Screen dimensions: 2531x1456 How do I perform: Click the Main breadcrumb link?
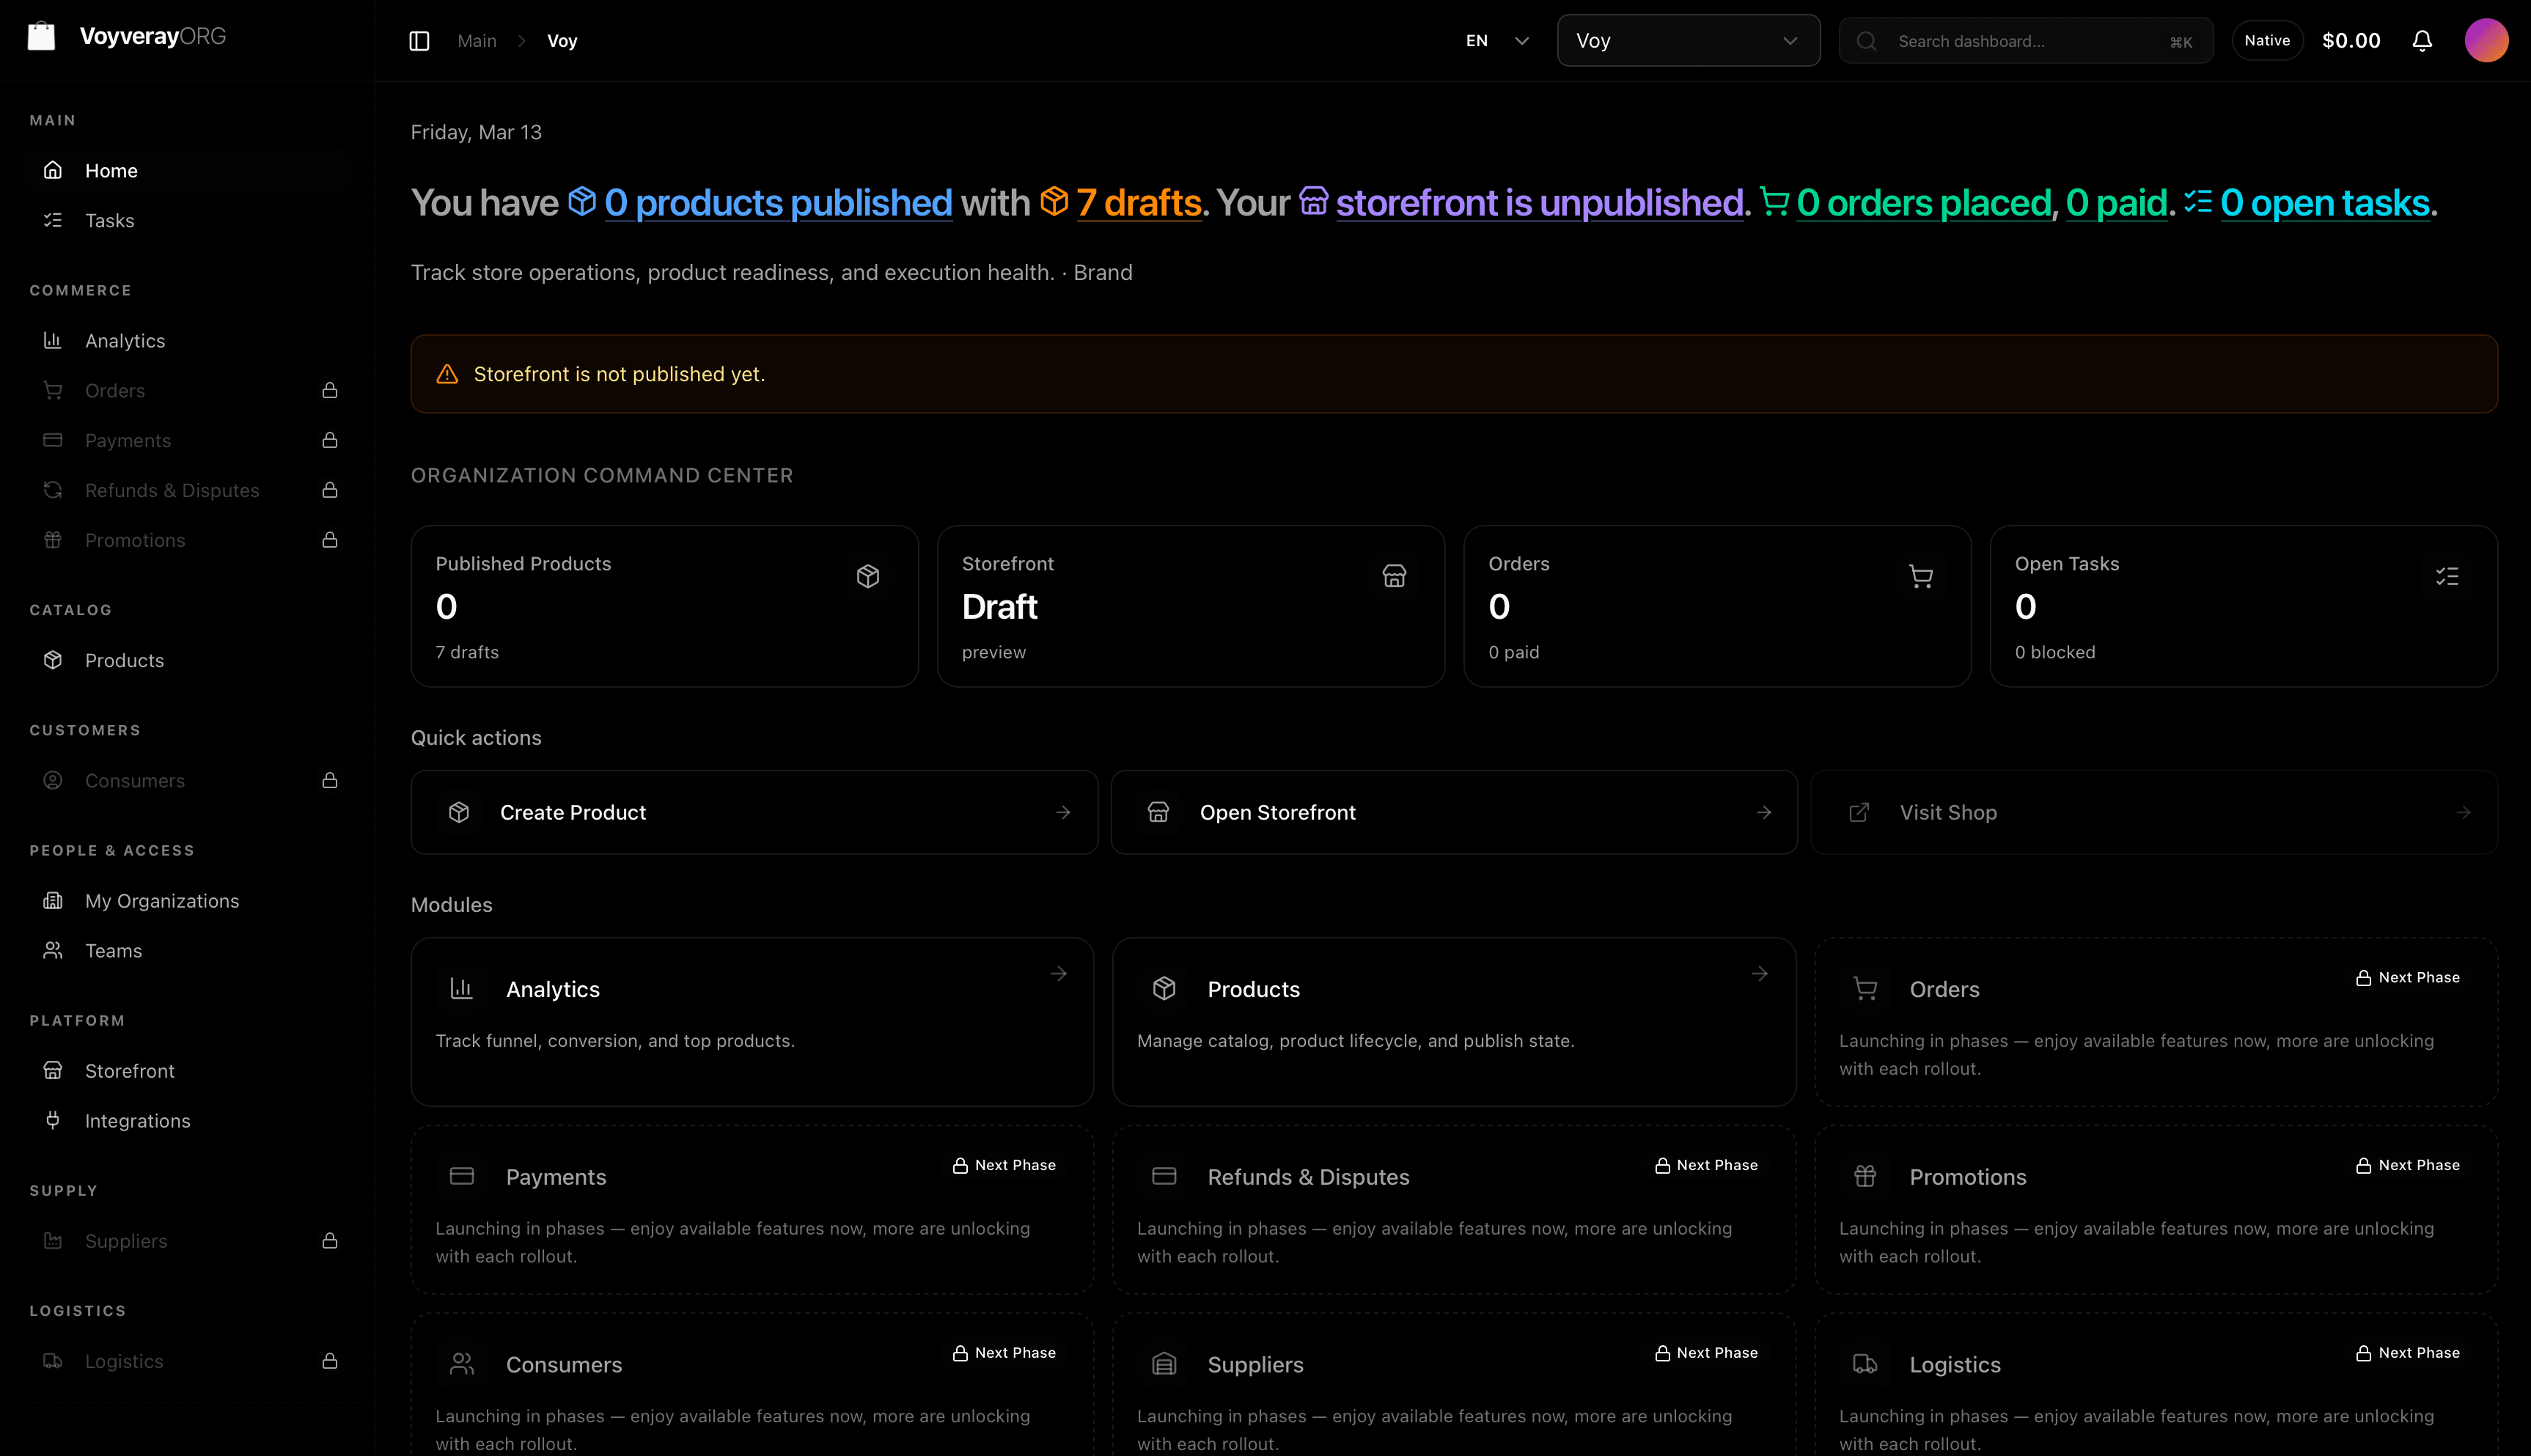pyautogui.click(x=477, y=41)
